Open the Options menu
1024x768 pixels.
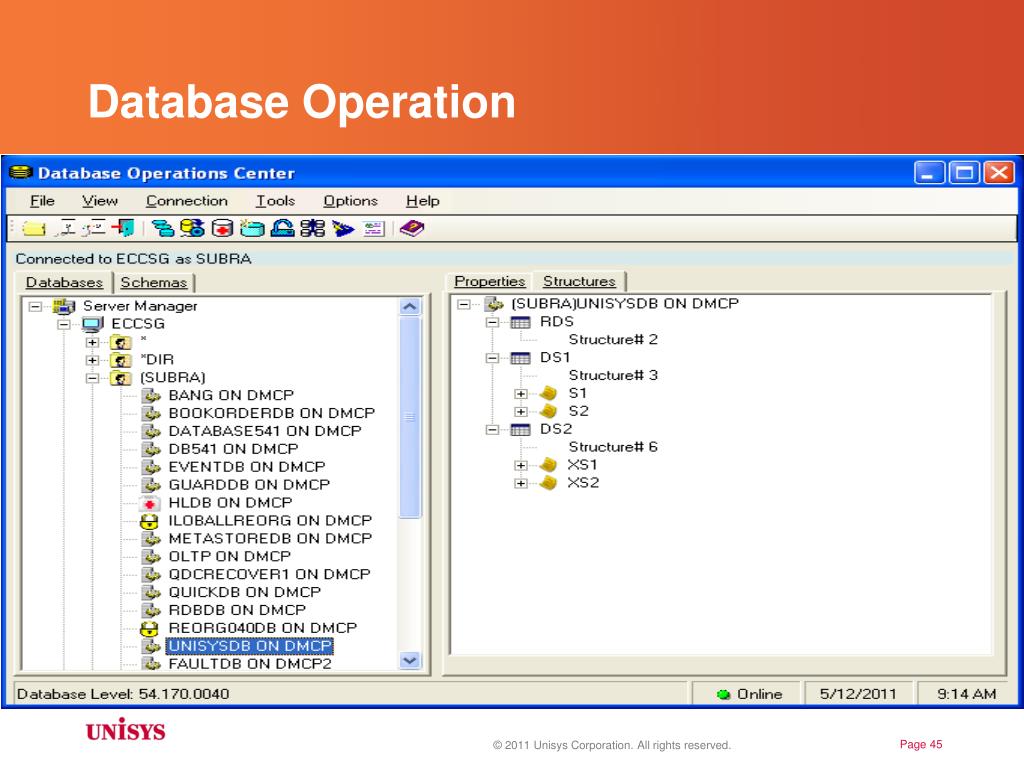[x=351, y=200]
